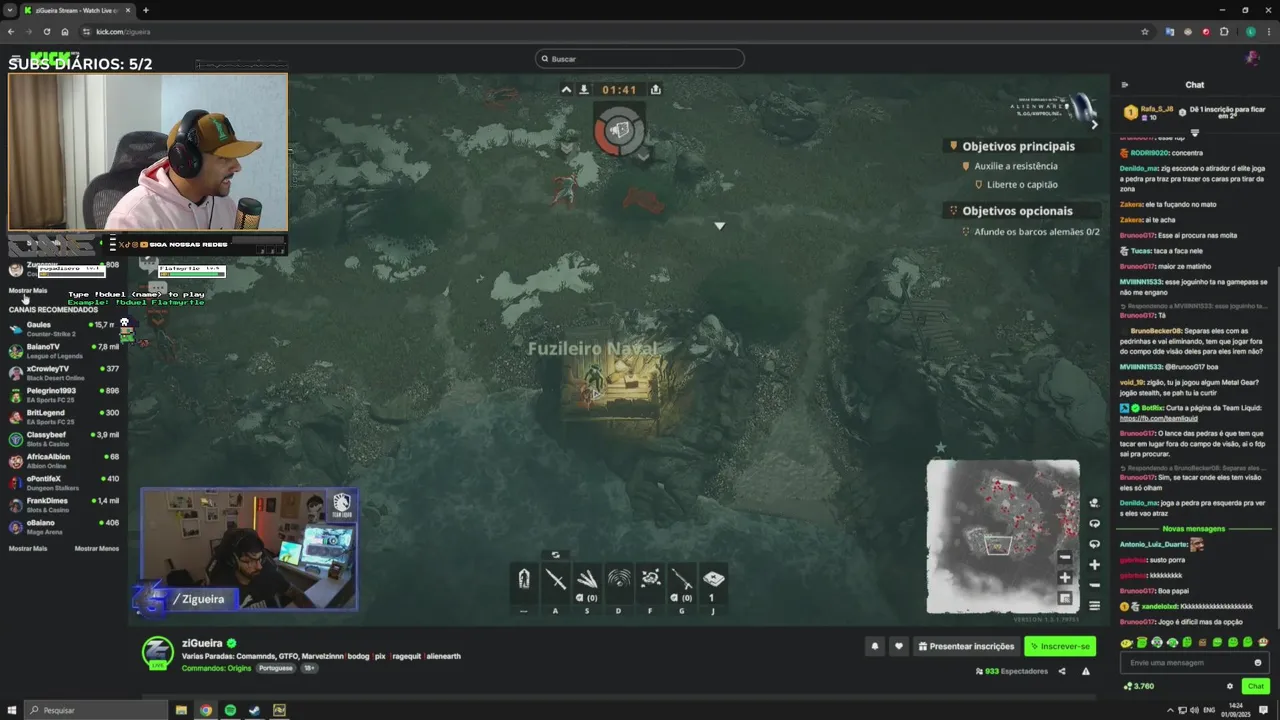Viewport: 1280px width, 720px height.
Task: Click the Kick logo at top left
Action: pos(50,59)
